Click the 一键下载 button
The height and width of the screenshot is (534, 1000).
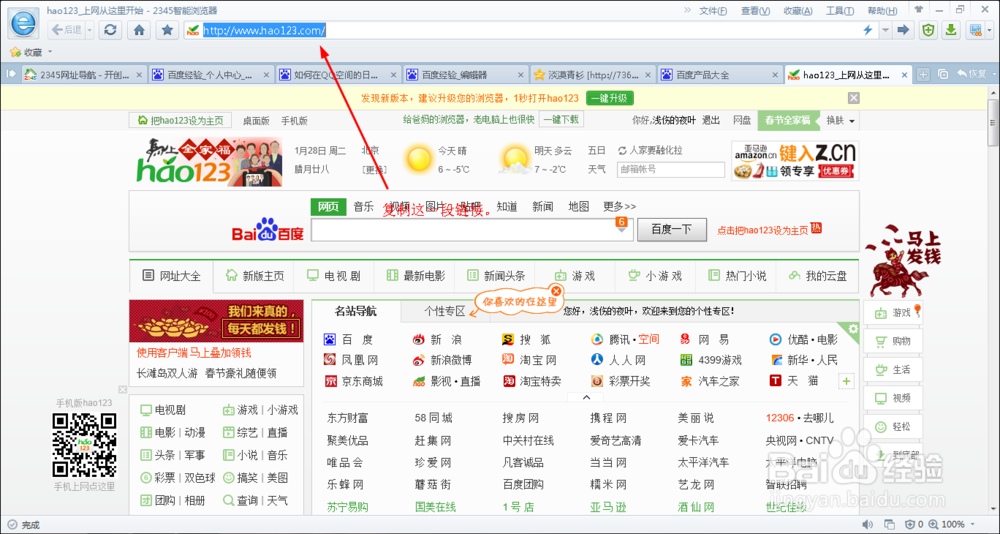[561, 119]
